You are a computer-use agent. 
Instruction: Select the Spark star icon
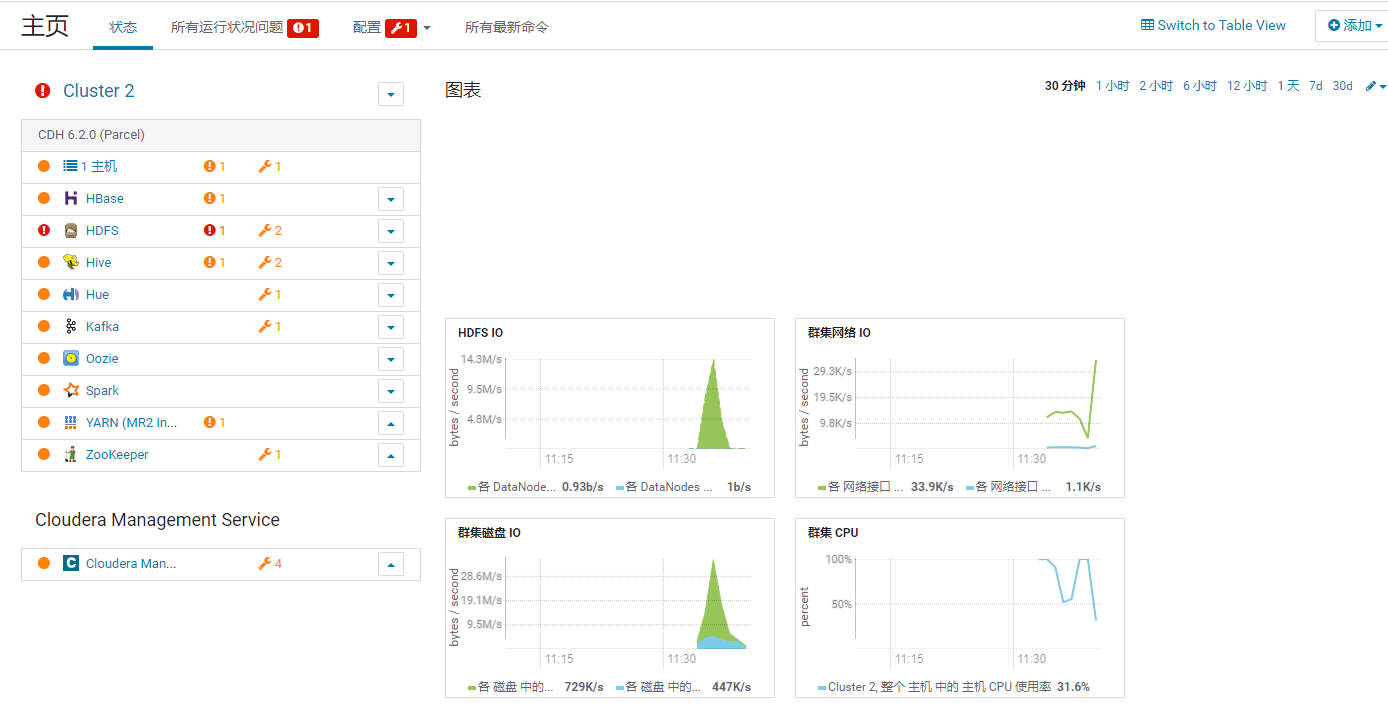[71, 390]
